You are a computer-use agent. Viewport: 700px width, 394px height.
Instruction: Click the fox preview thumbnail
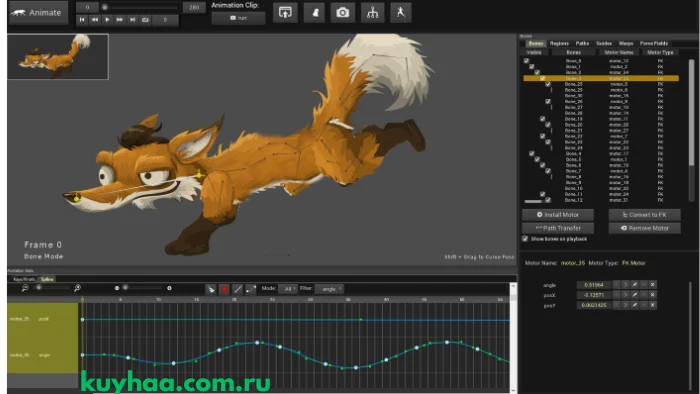[x=58, y=57]
